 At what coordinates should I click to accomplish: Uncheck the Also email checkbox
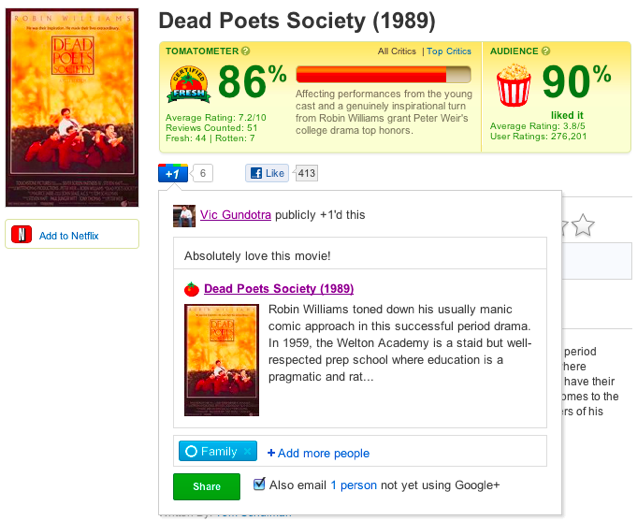click(259, 484)
